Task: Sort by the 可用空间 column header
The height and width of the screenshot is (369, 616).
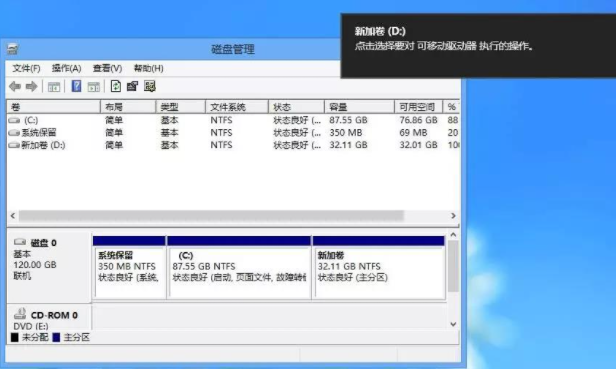Action: (419, 106)
